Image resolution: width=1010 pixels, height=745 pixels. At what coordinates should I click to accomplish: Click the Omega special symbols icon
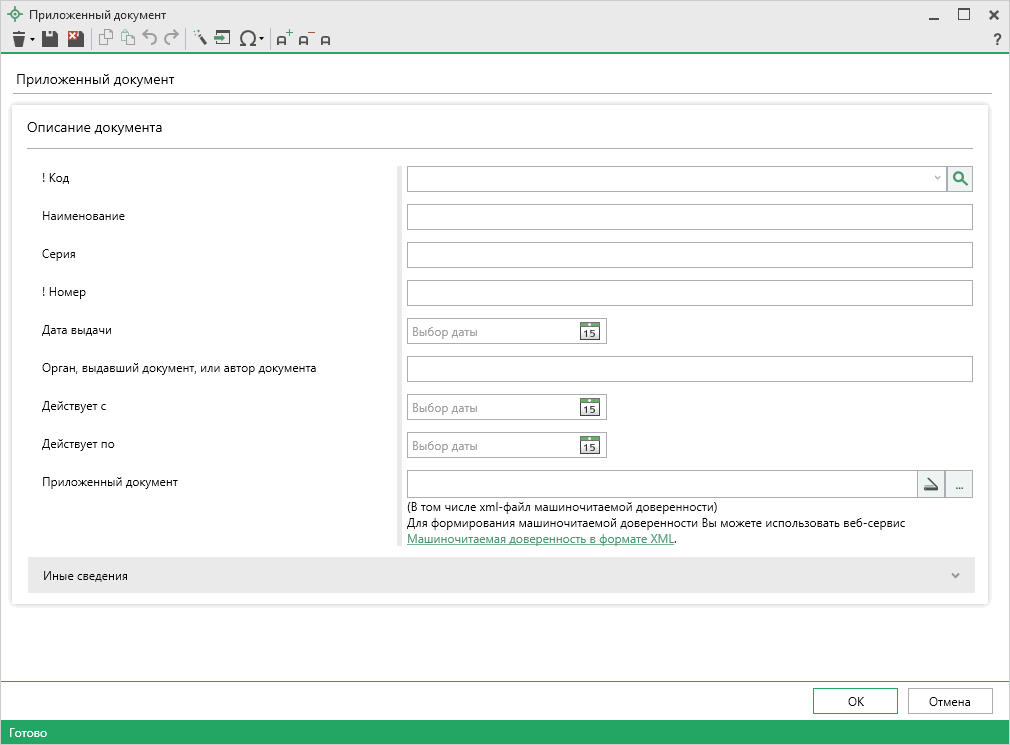(x=247, y=39)
